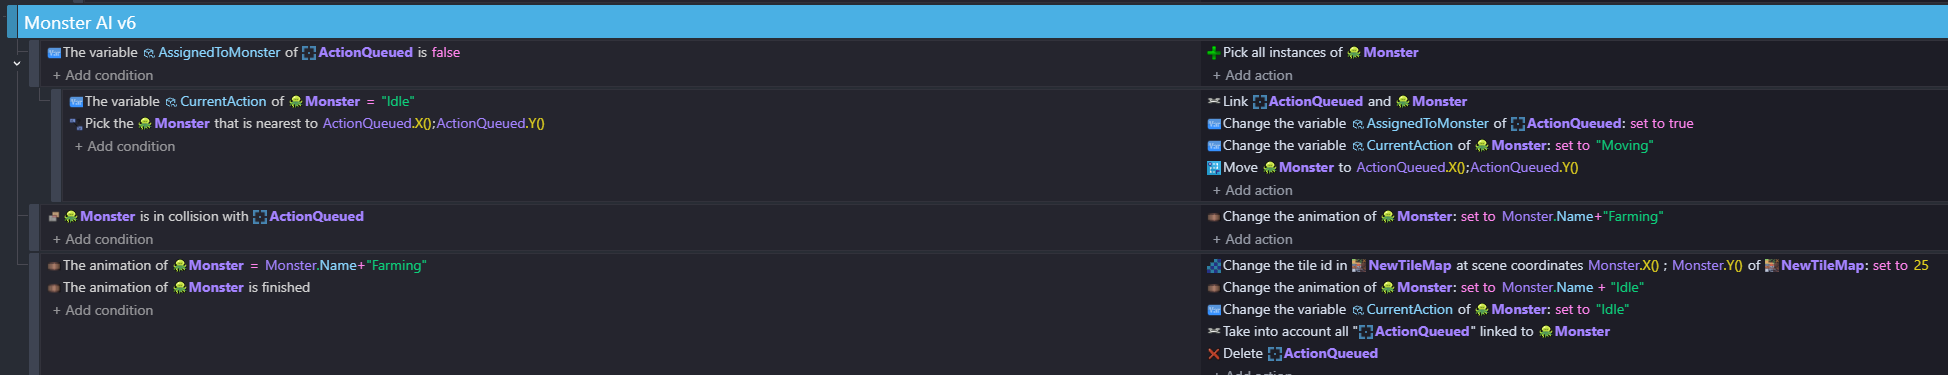Image resolution: width=1948 pixels, height=375 pixels.
Task: Click the Pick nearest Monster condition icon
Action: pos(76,124)
